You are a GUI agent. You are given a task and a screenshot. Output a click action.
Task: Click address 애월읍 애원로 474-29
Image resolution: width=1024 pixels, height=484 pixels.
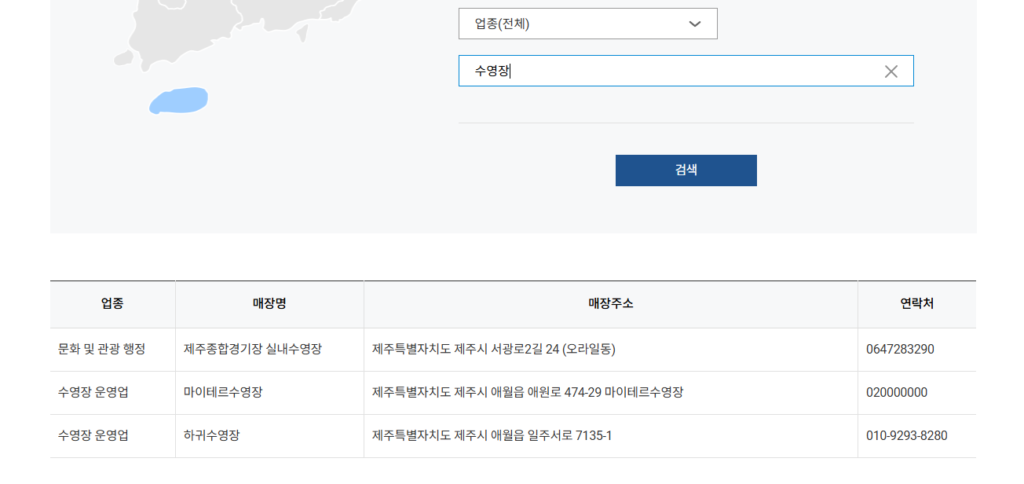(547, 393)
